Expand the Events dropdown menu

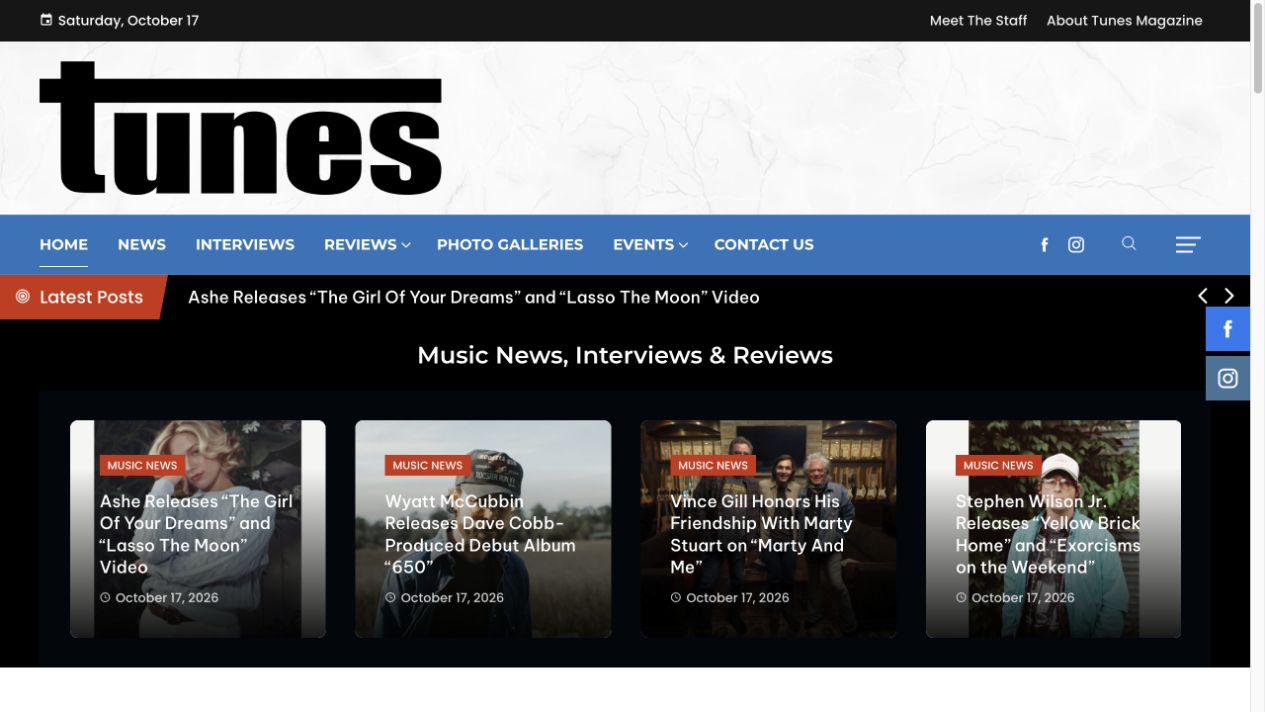(650, 245)
